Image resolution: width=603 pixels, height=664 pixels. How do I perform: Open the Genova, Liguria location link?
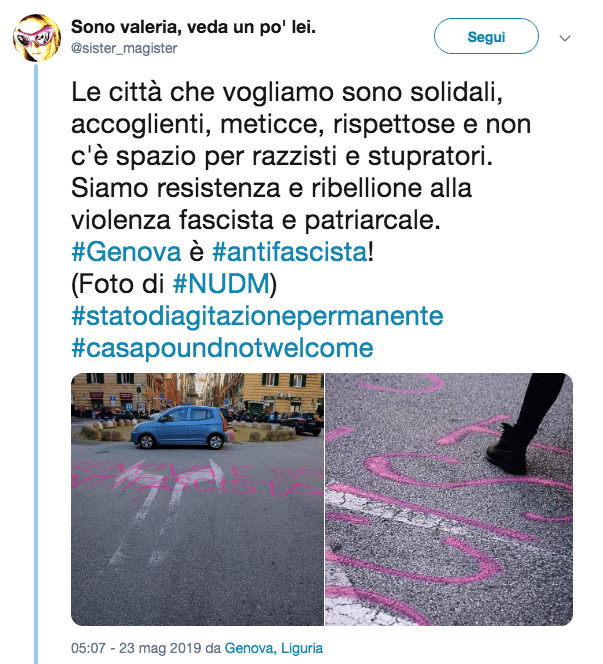click(x=274, y=648)
